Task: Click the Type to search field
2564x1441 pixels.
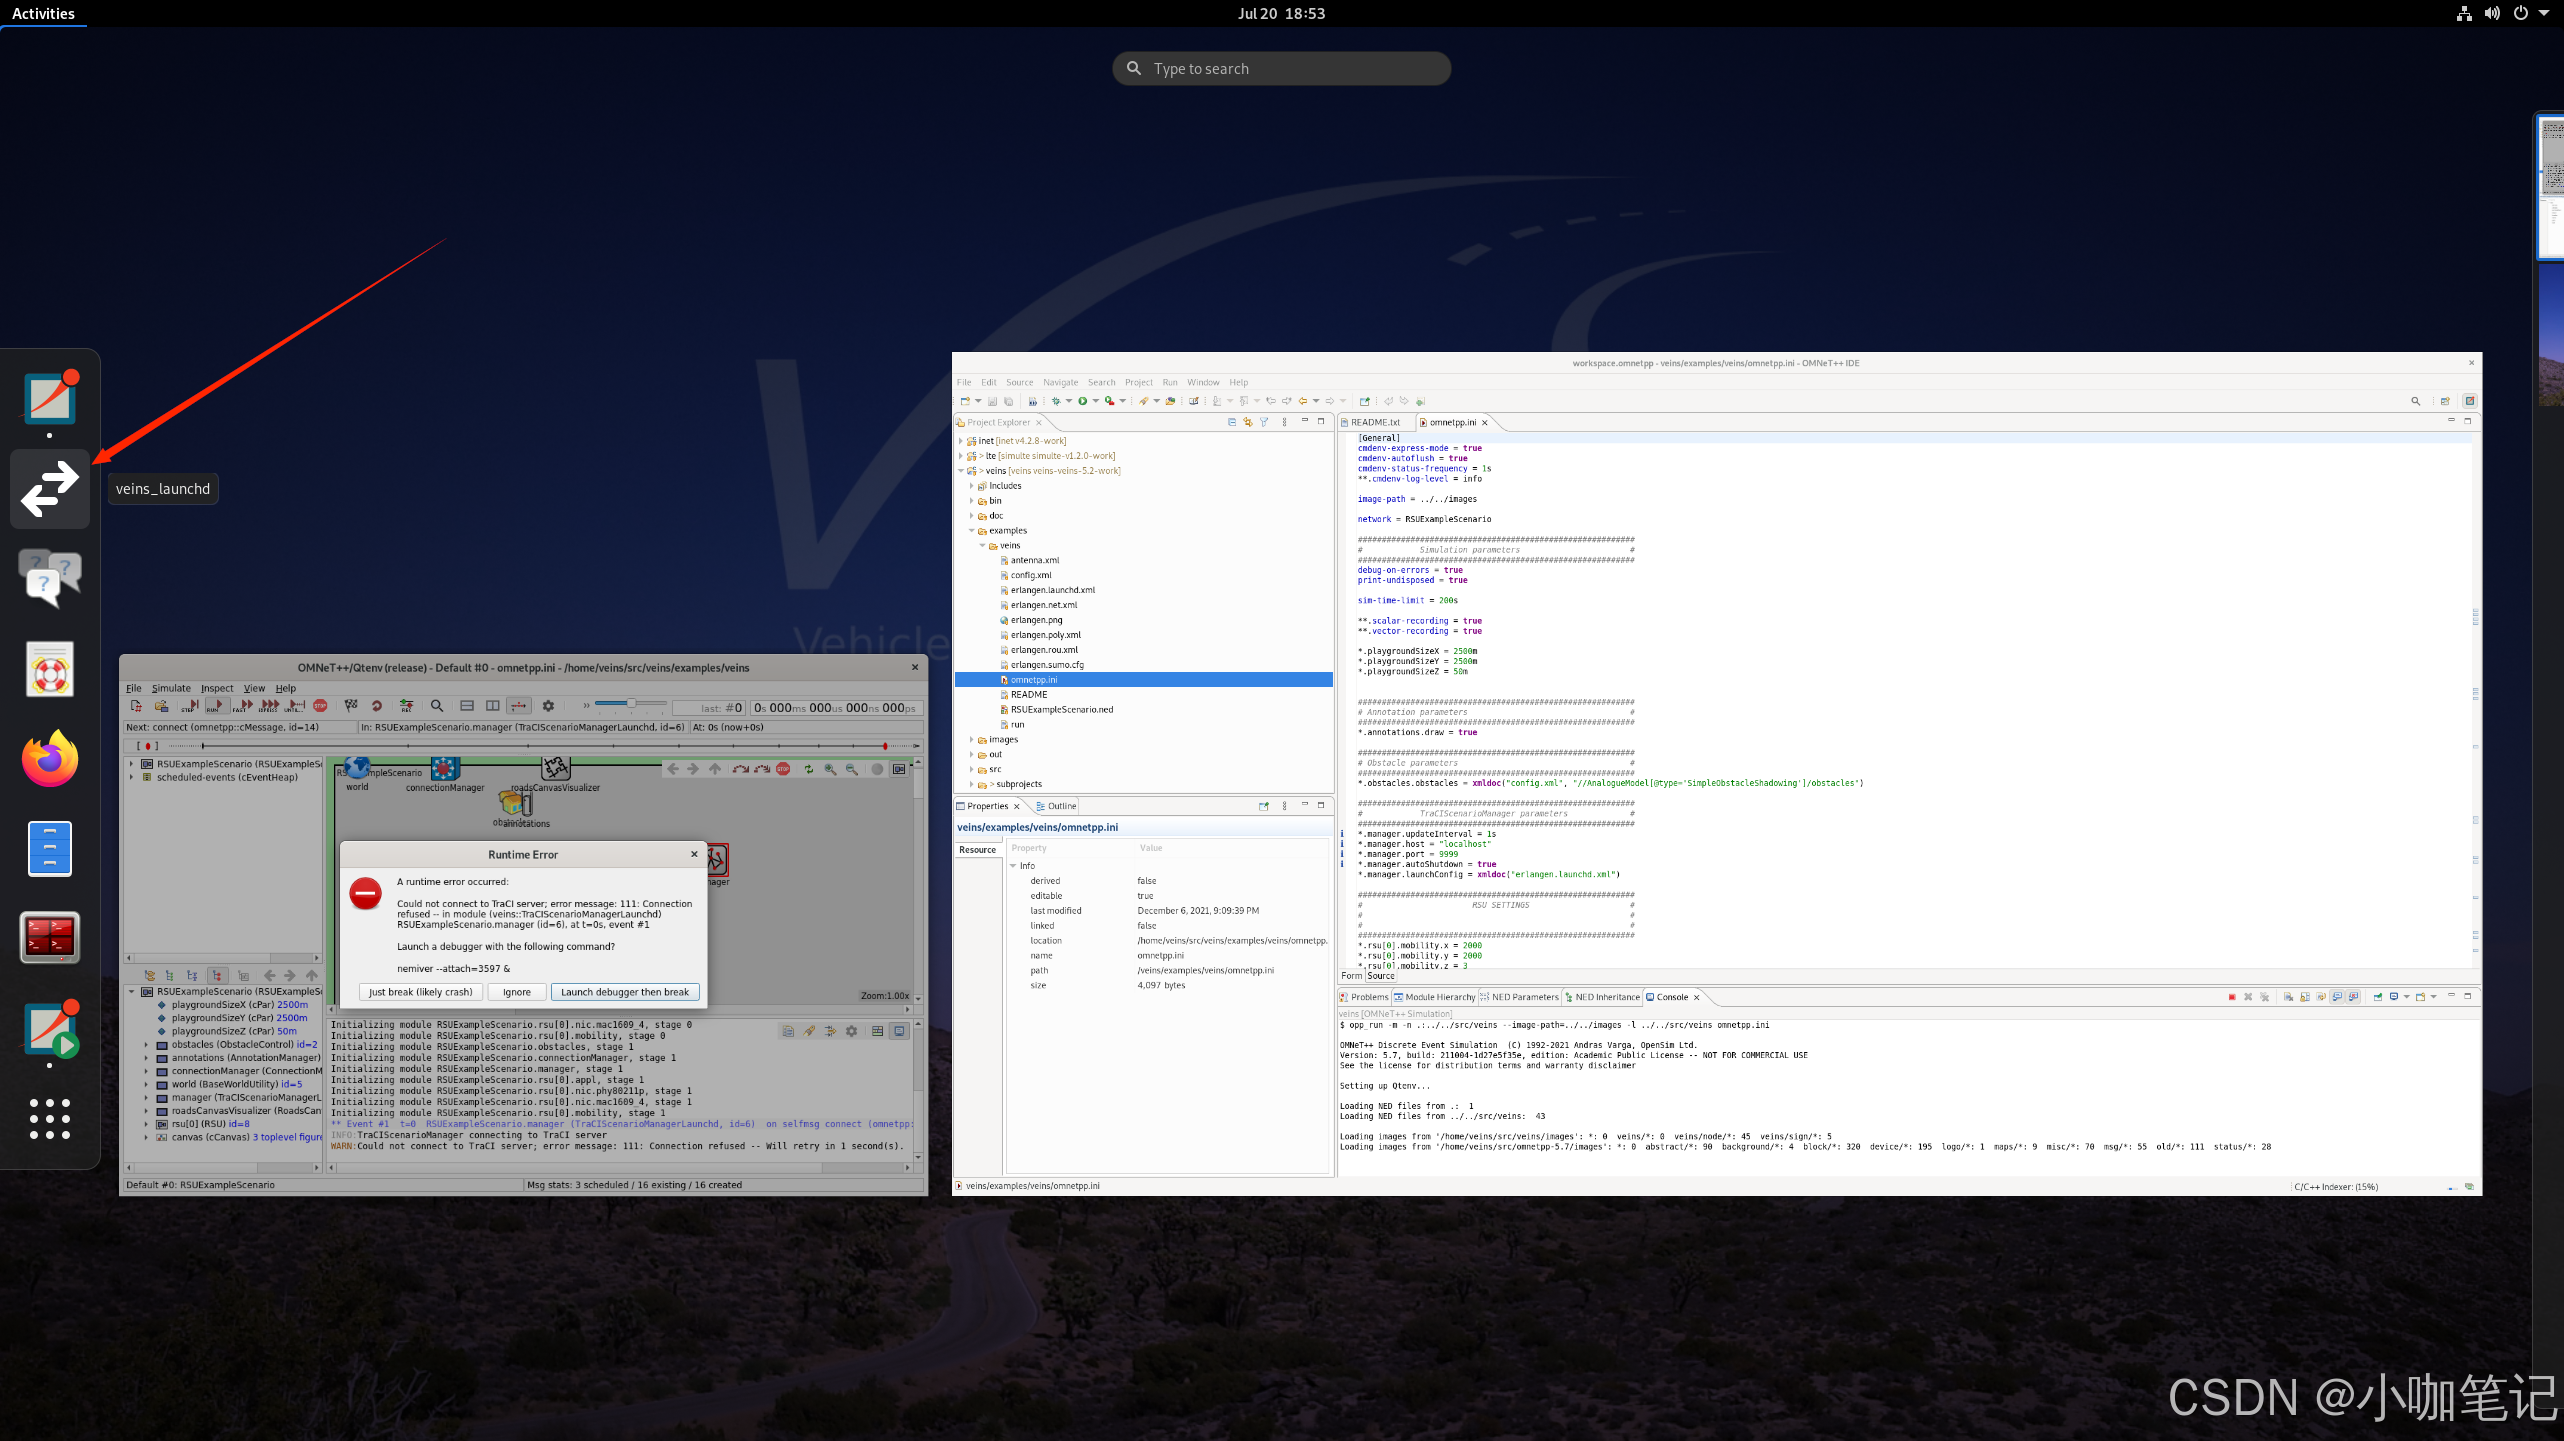Action: point(1281,68)
